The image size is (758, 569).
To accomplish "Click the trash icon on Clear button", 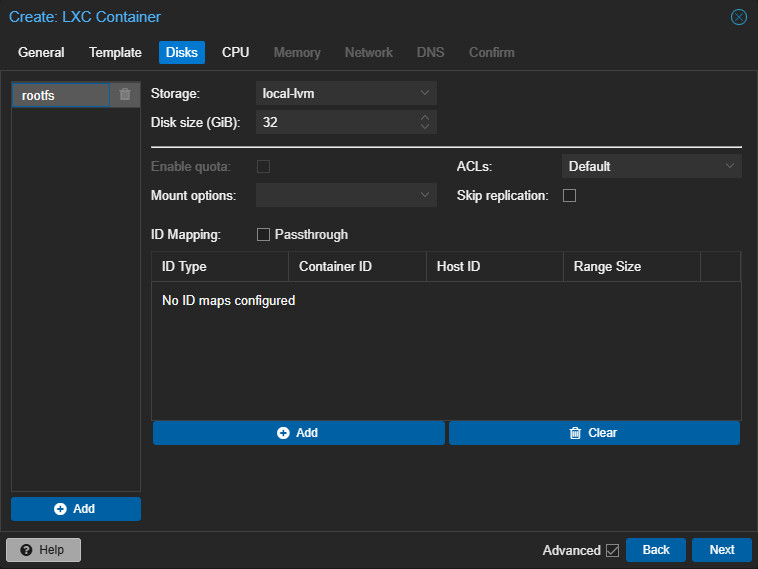I will (575, 433).
